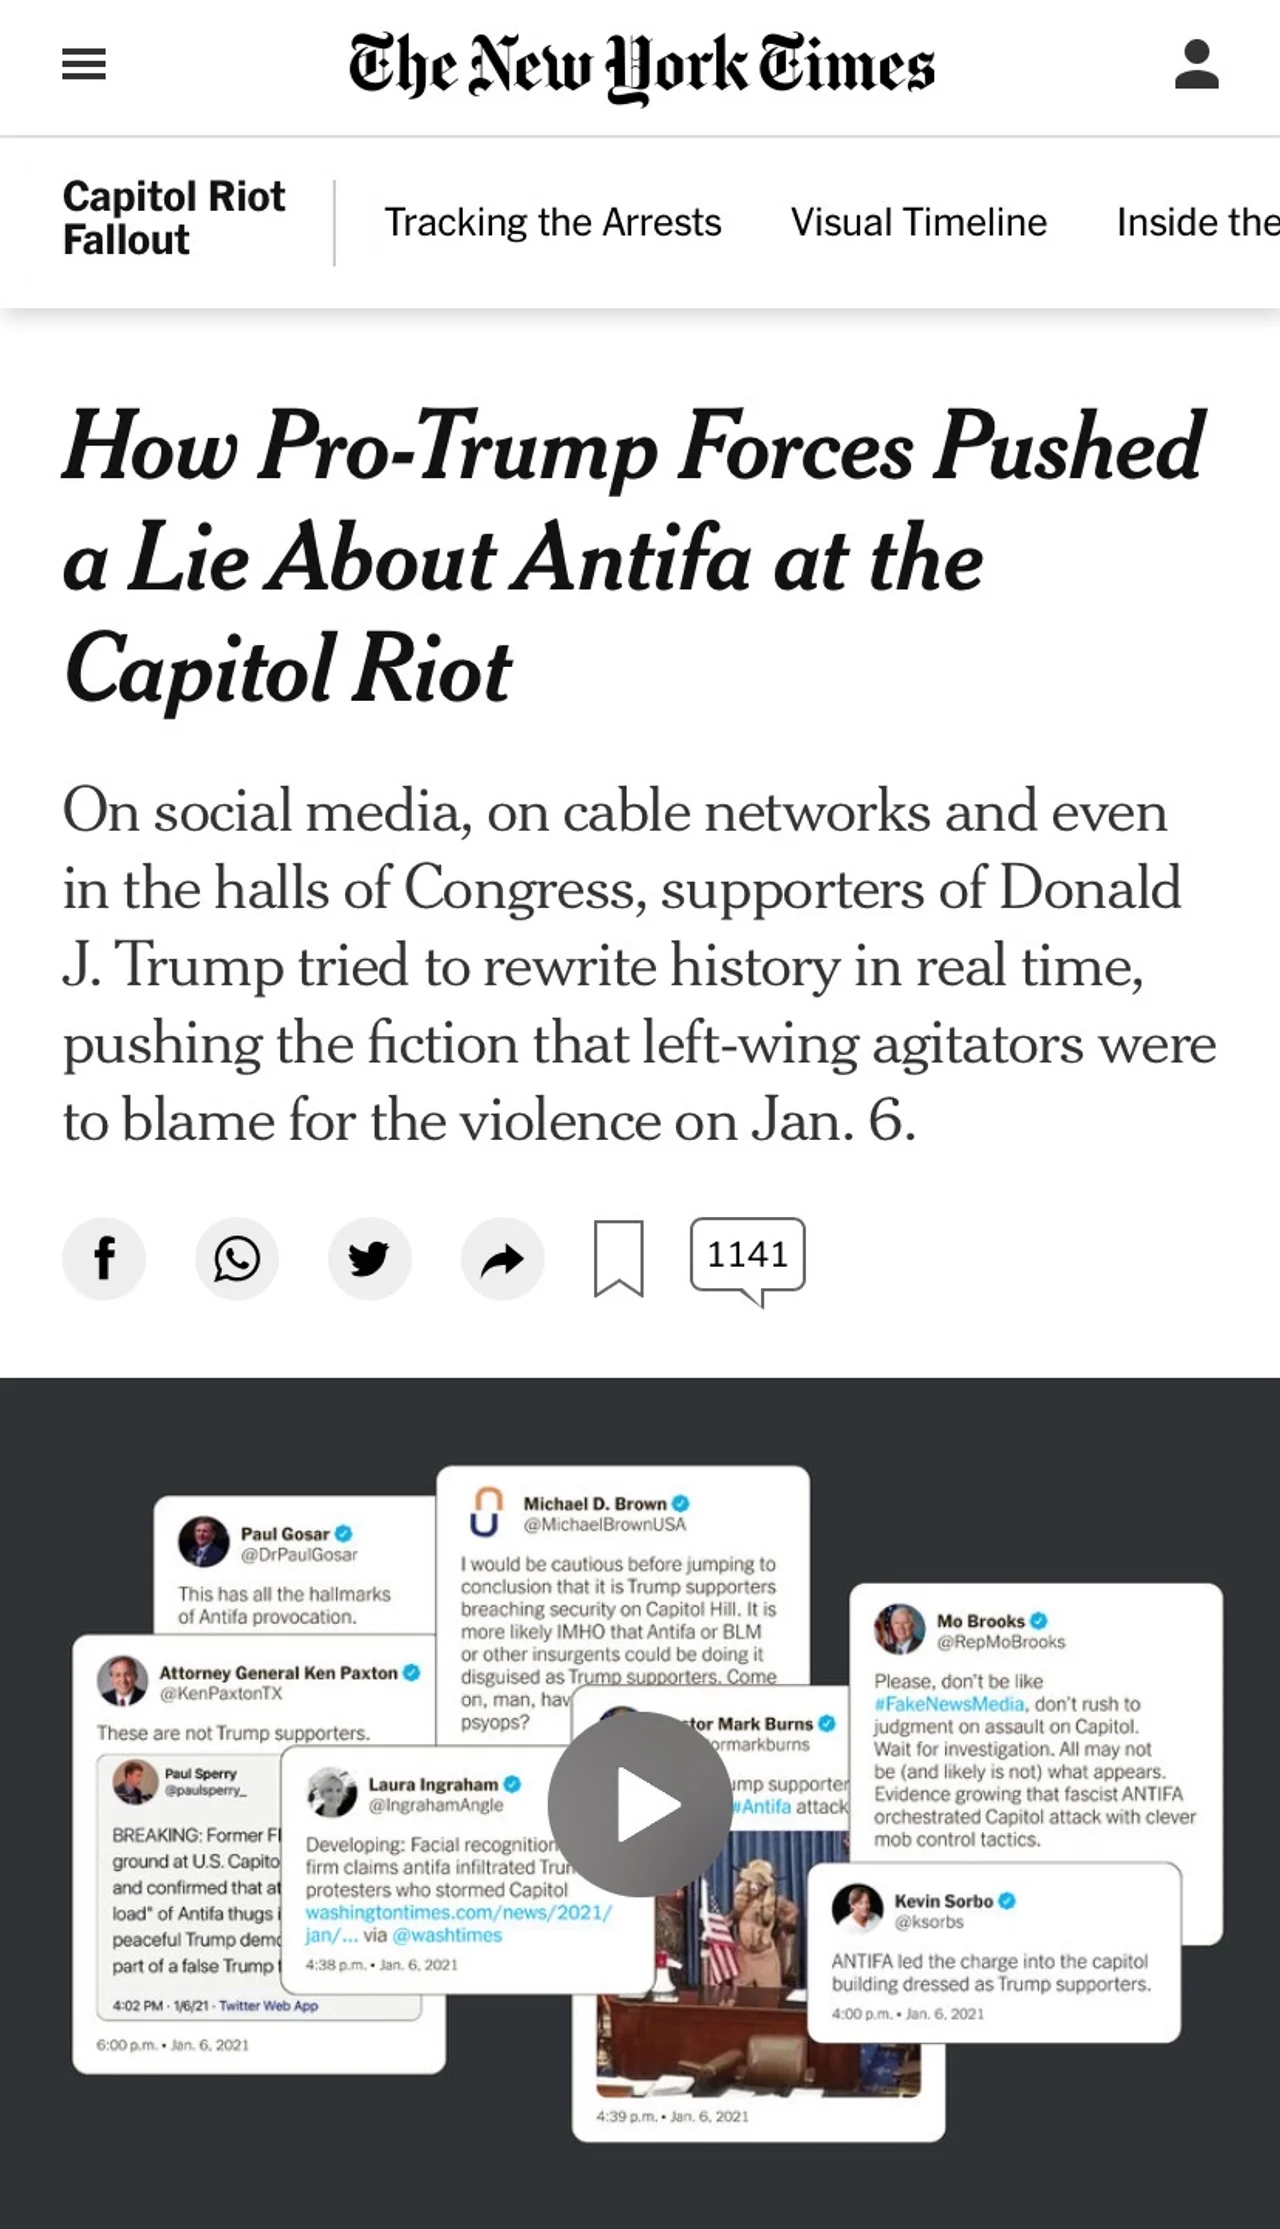Open the user account profile icon
Viewport: 1280px width, 2229px height.
pos(1196,65)
